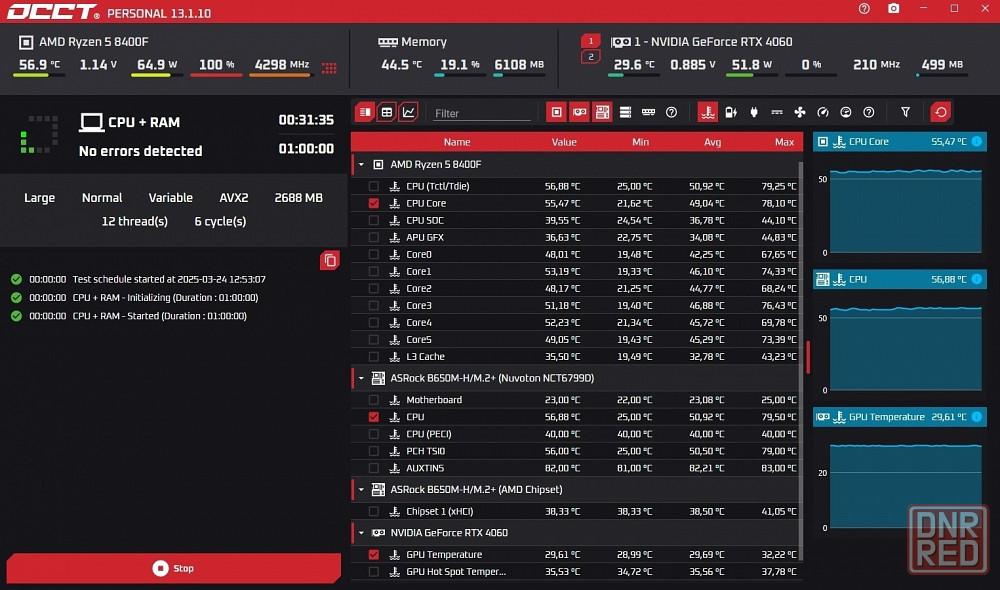The image size is (1000, 590).
Task: Copy the test log to clipboard
Action: [x=330, y=260]
